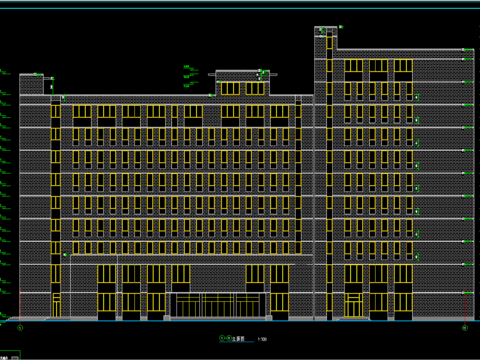This screenshot has width=480, height=360.
Task: Select the right window on the central rooftop penthouse
Action: [255, 89]
